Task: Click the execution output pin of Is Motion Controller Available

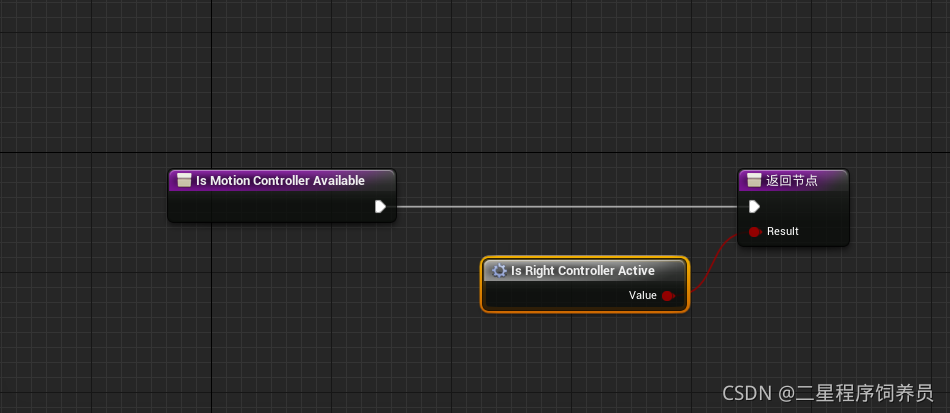Action: (380, 206)
